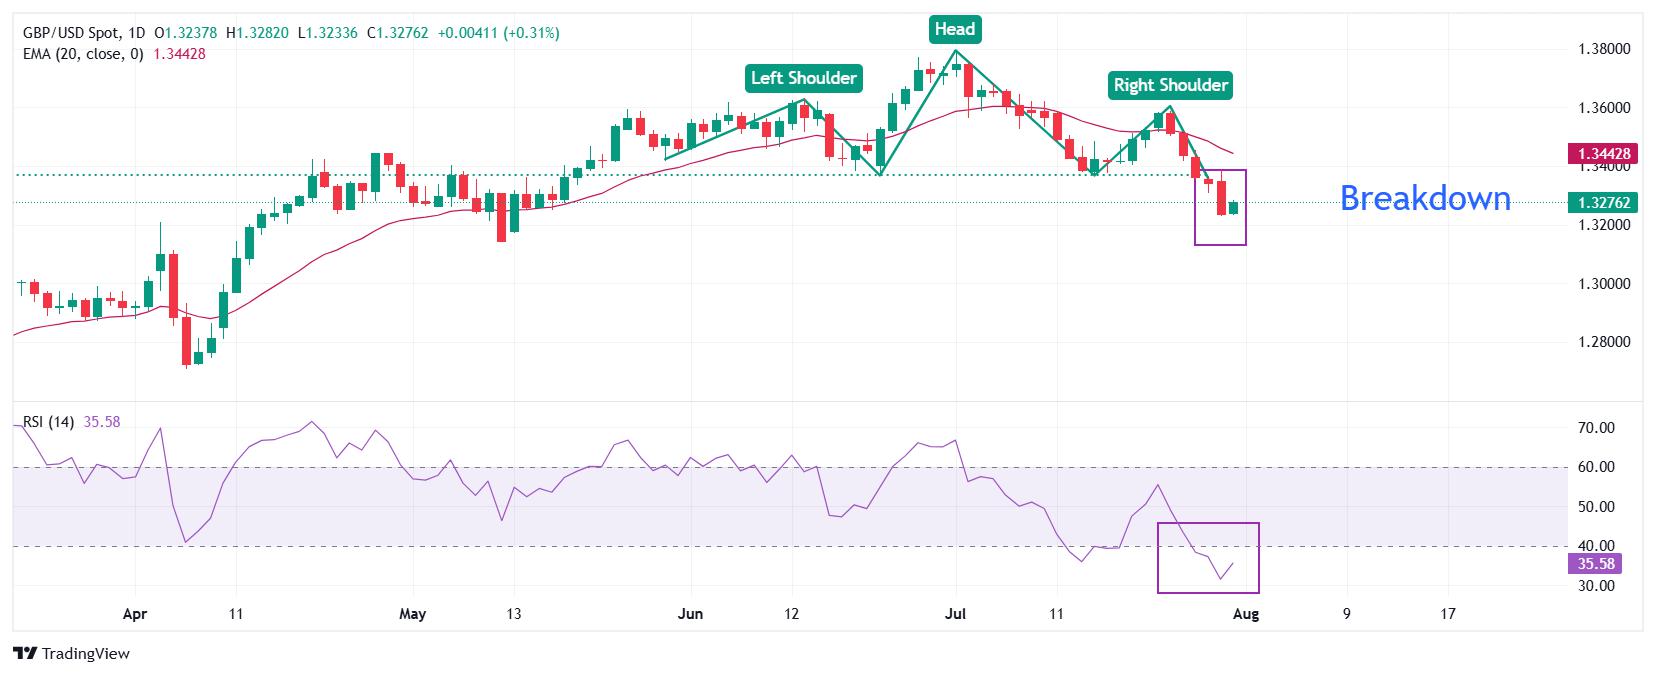1656x675 pixels.
Task: Select the Right Shoulder label
Action: coord(1170,85)
